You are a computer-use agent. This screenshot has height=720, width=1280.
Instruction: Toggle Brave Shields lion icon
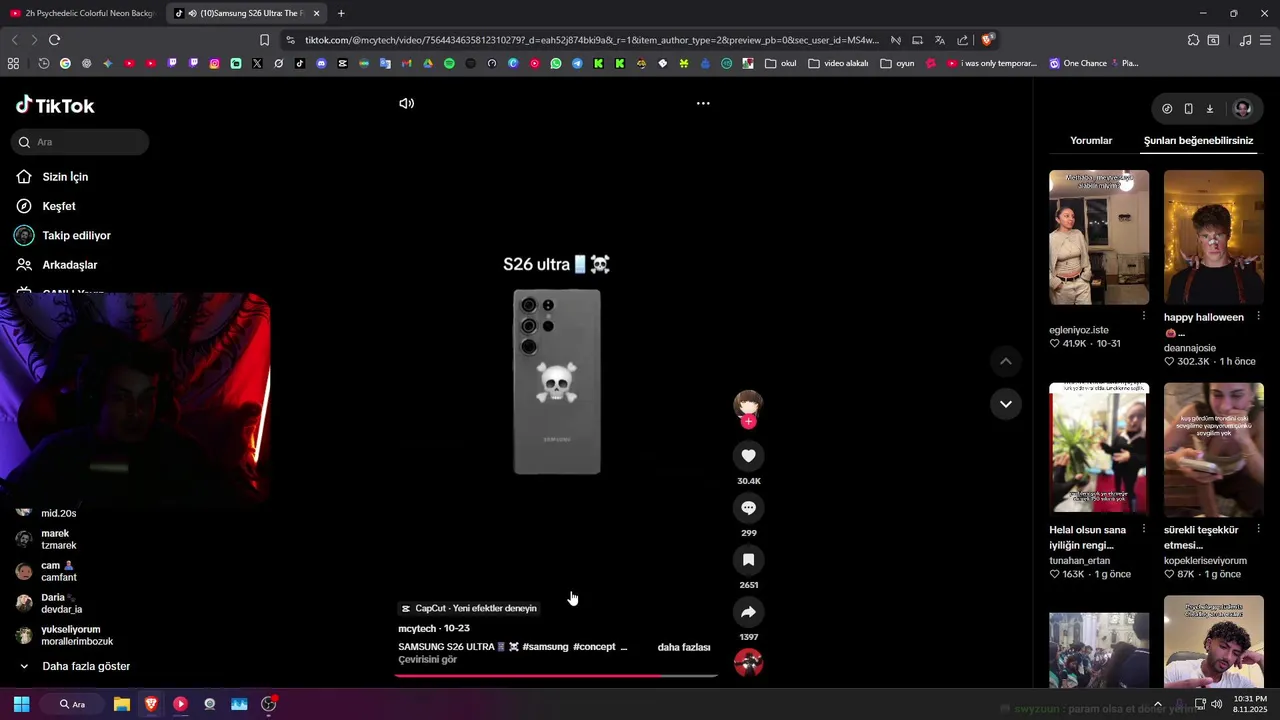[x=988, y=40]
